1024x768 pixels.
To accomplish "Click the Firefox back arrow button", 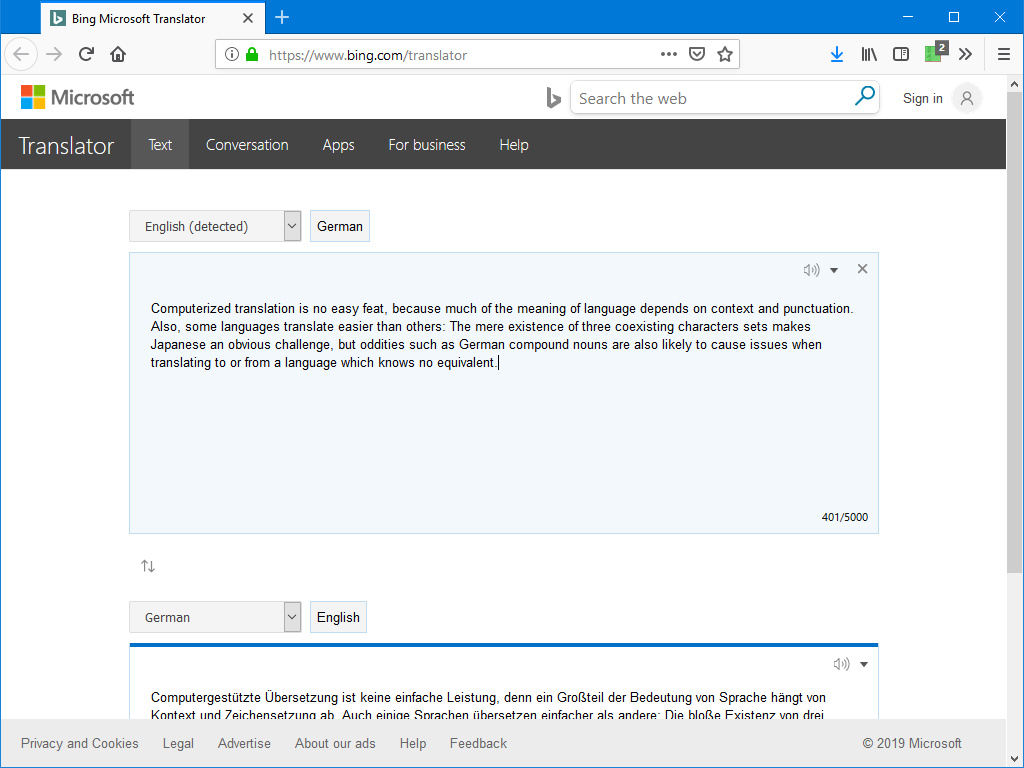I will (x=21, y=54).
